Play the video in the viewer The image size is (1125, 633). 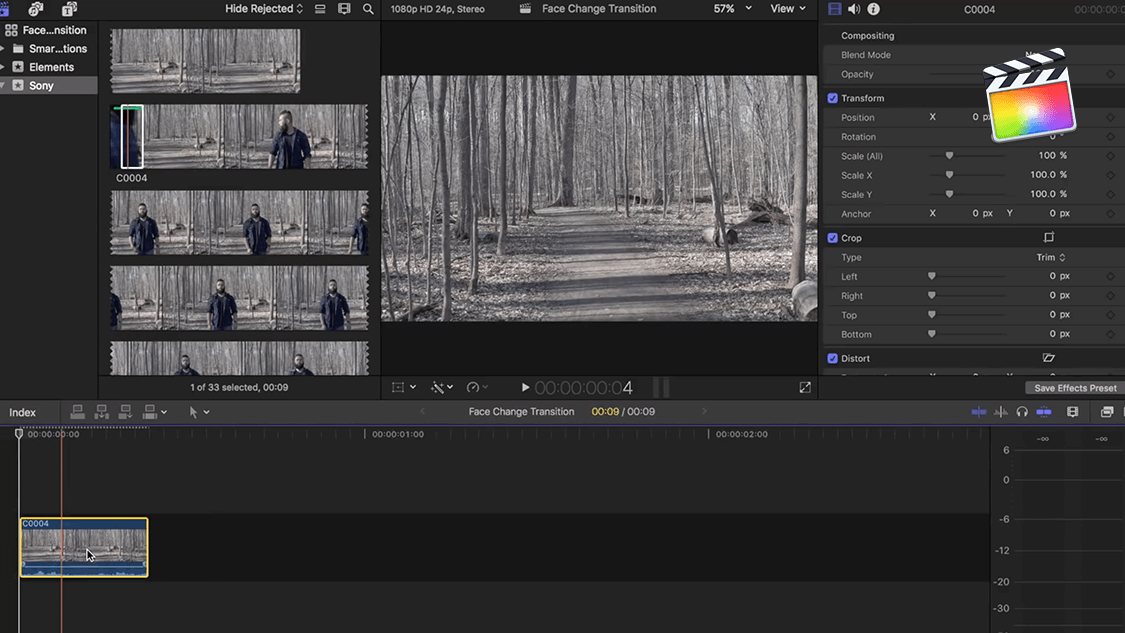click(x=525, y=388)
